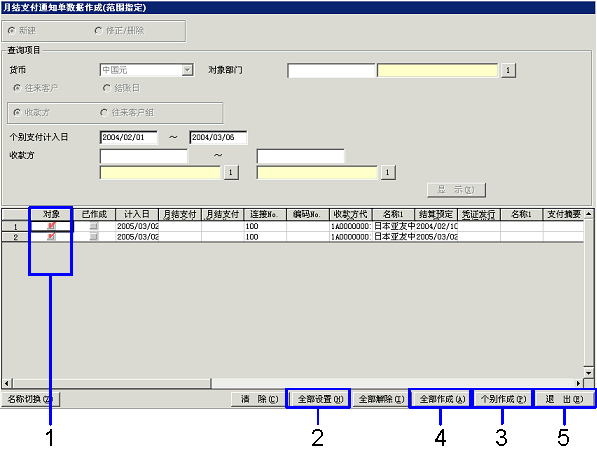Viewport: 597px width, 453px height.
Task: Click lookup button beside 对象部门 field
Action: tap(508, 70)
